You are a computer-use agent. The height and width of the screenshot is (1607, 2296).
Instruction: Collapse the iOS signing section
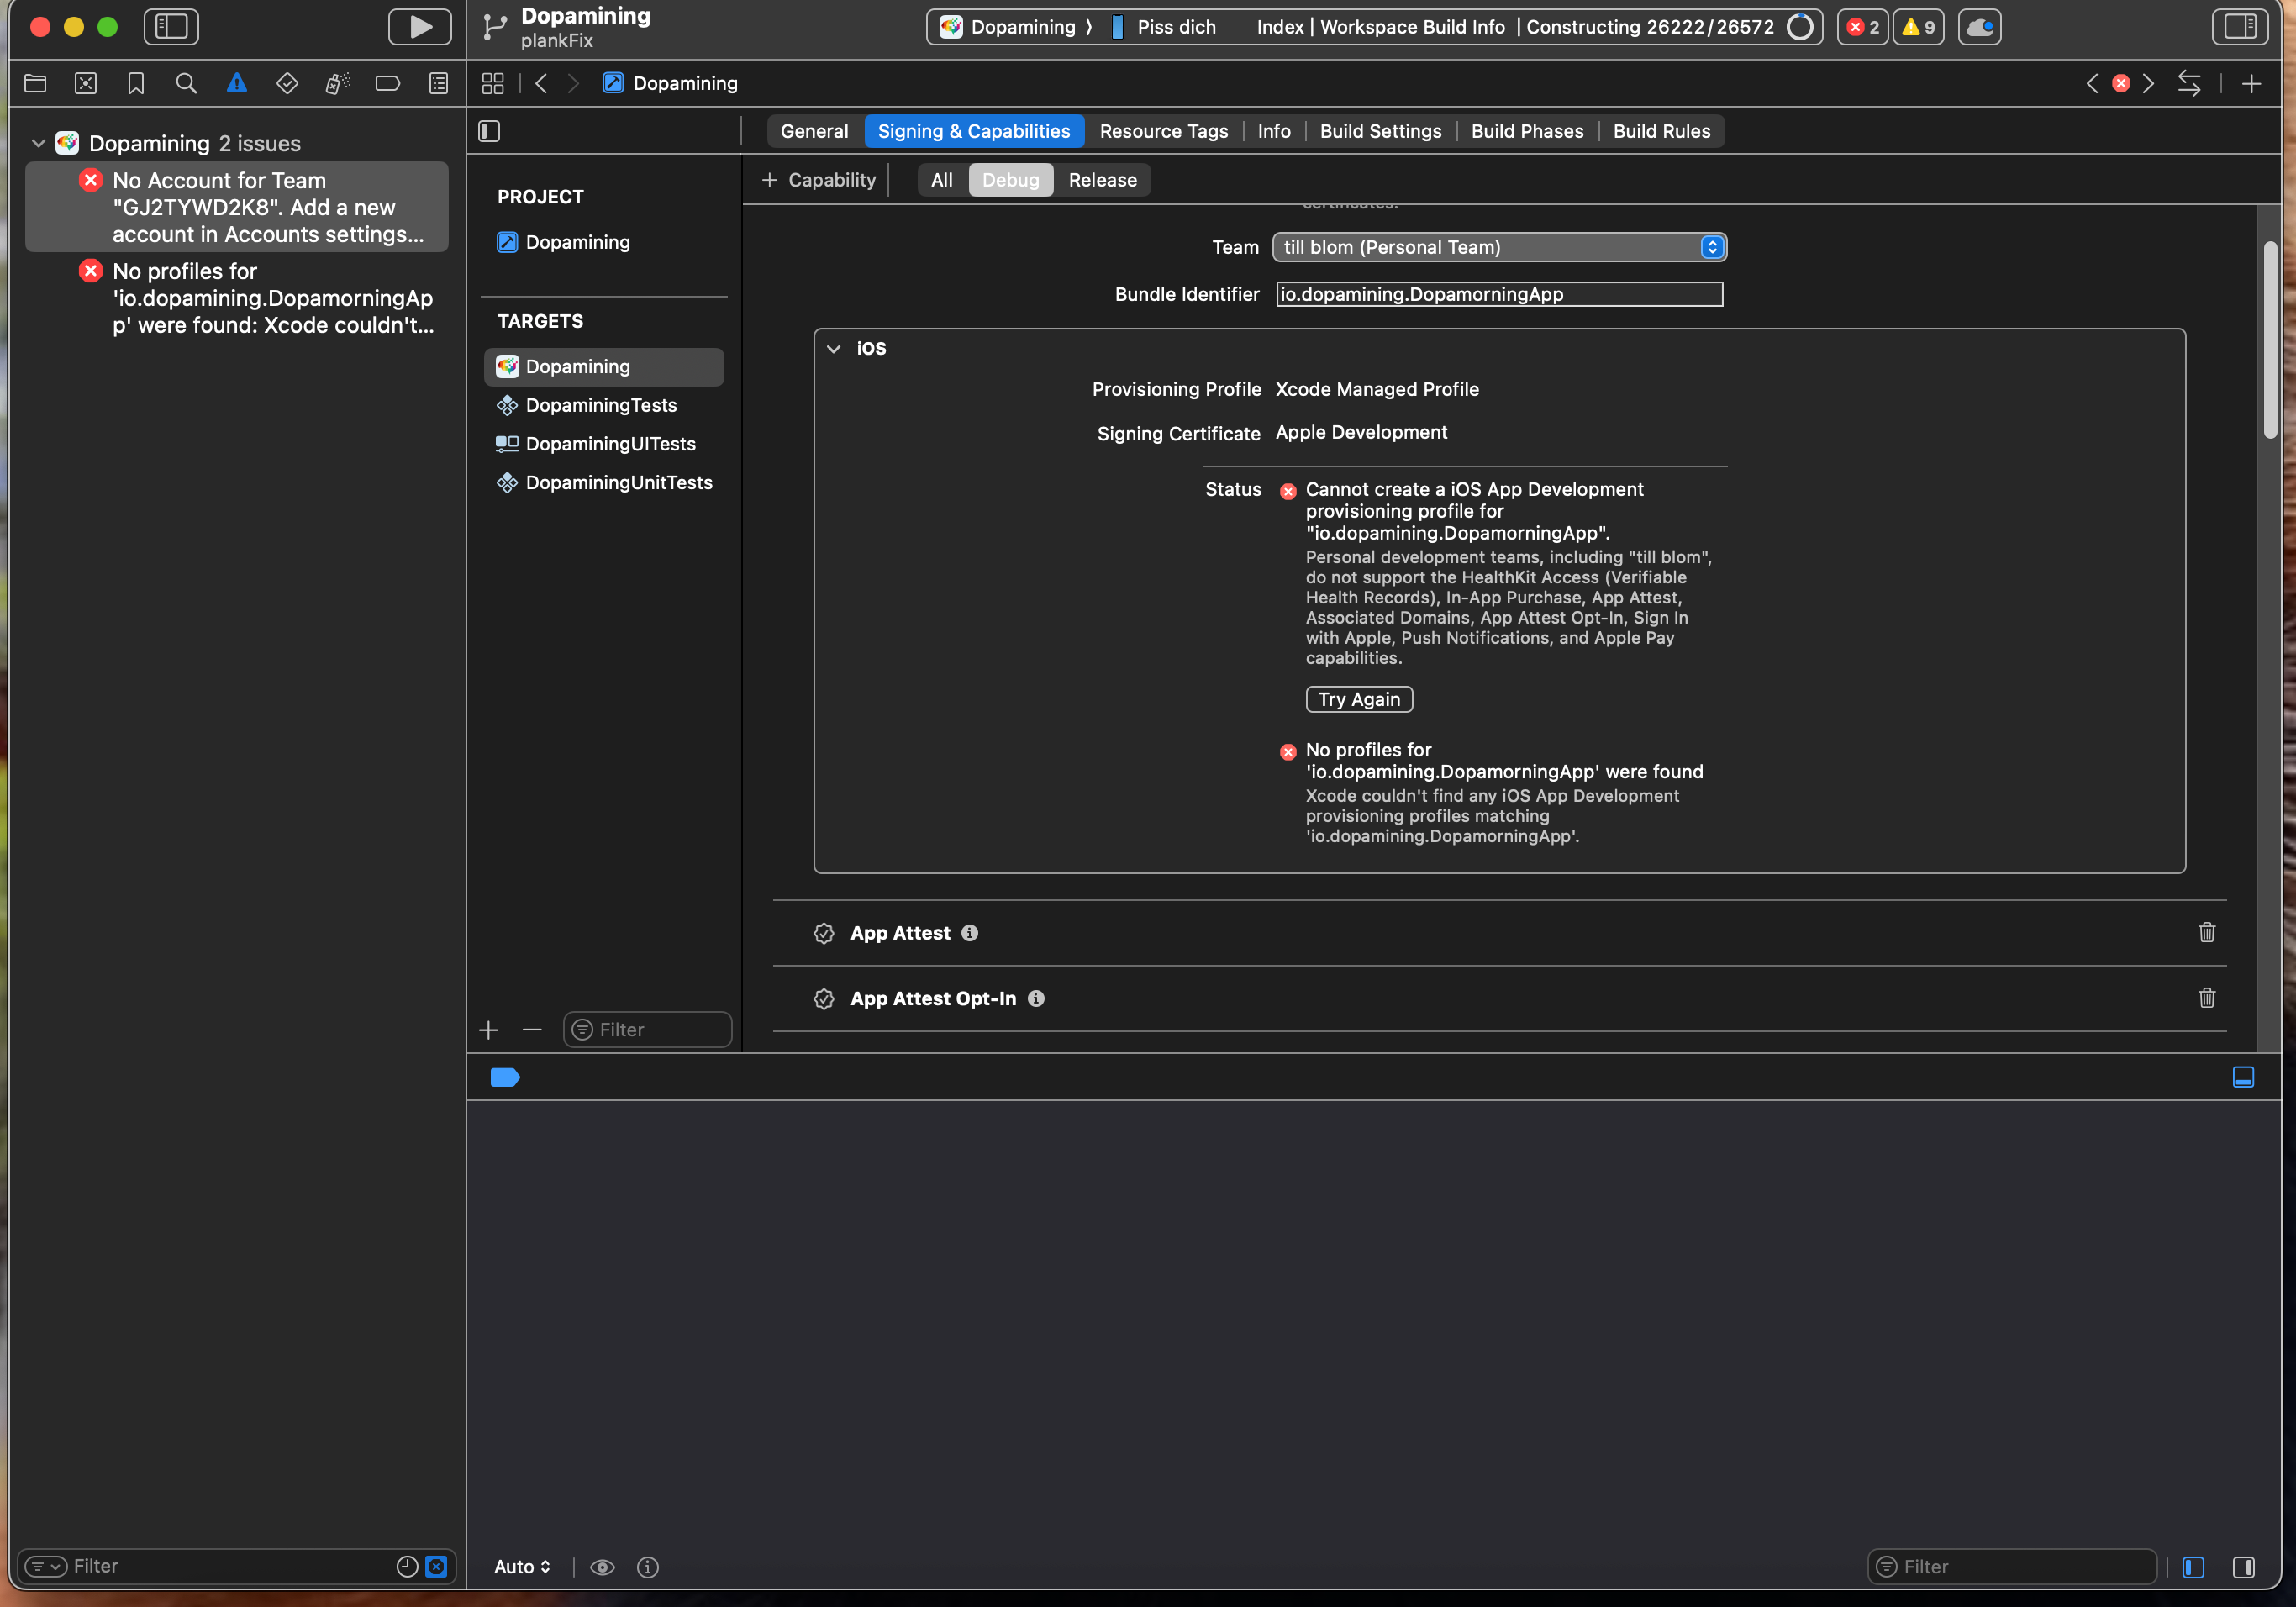pyautogui.click(x=834, y=349)
